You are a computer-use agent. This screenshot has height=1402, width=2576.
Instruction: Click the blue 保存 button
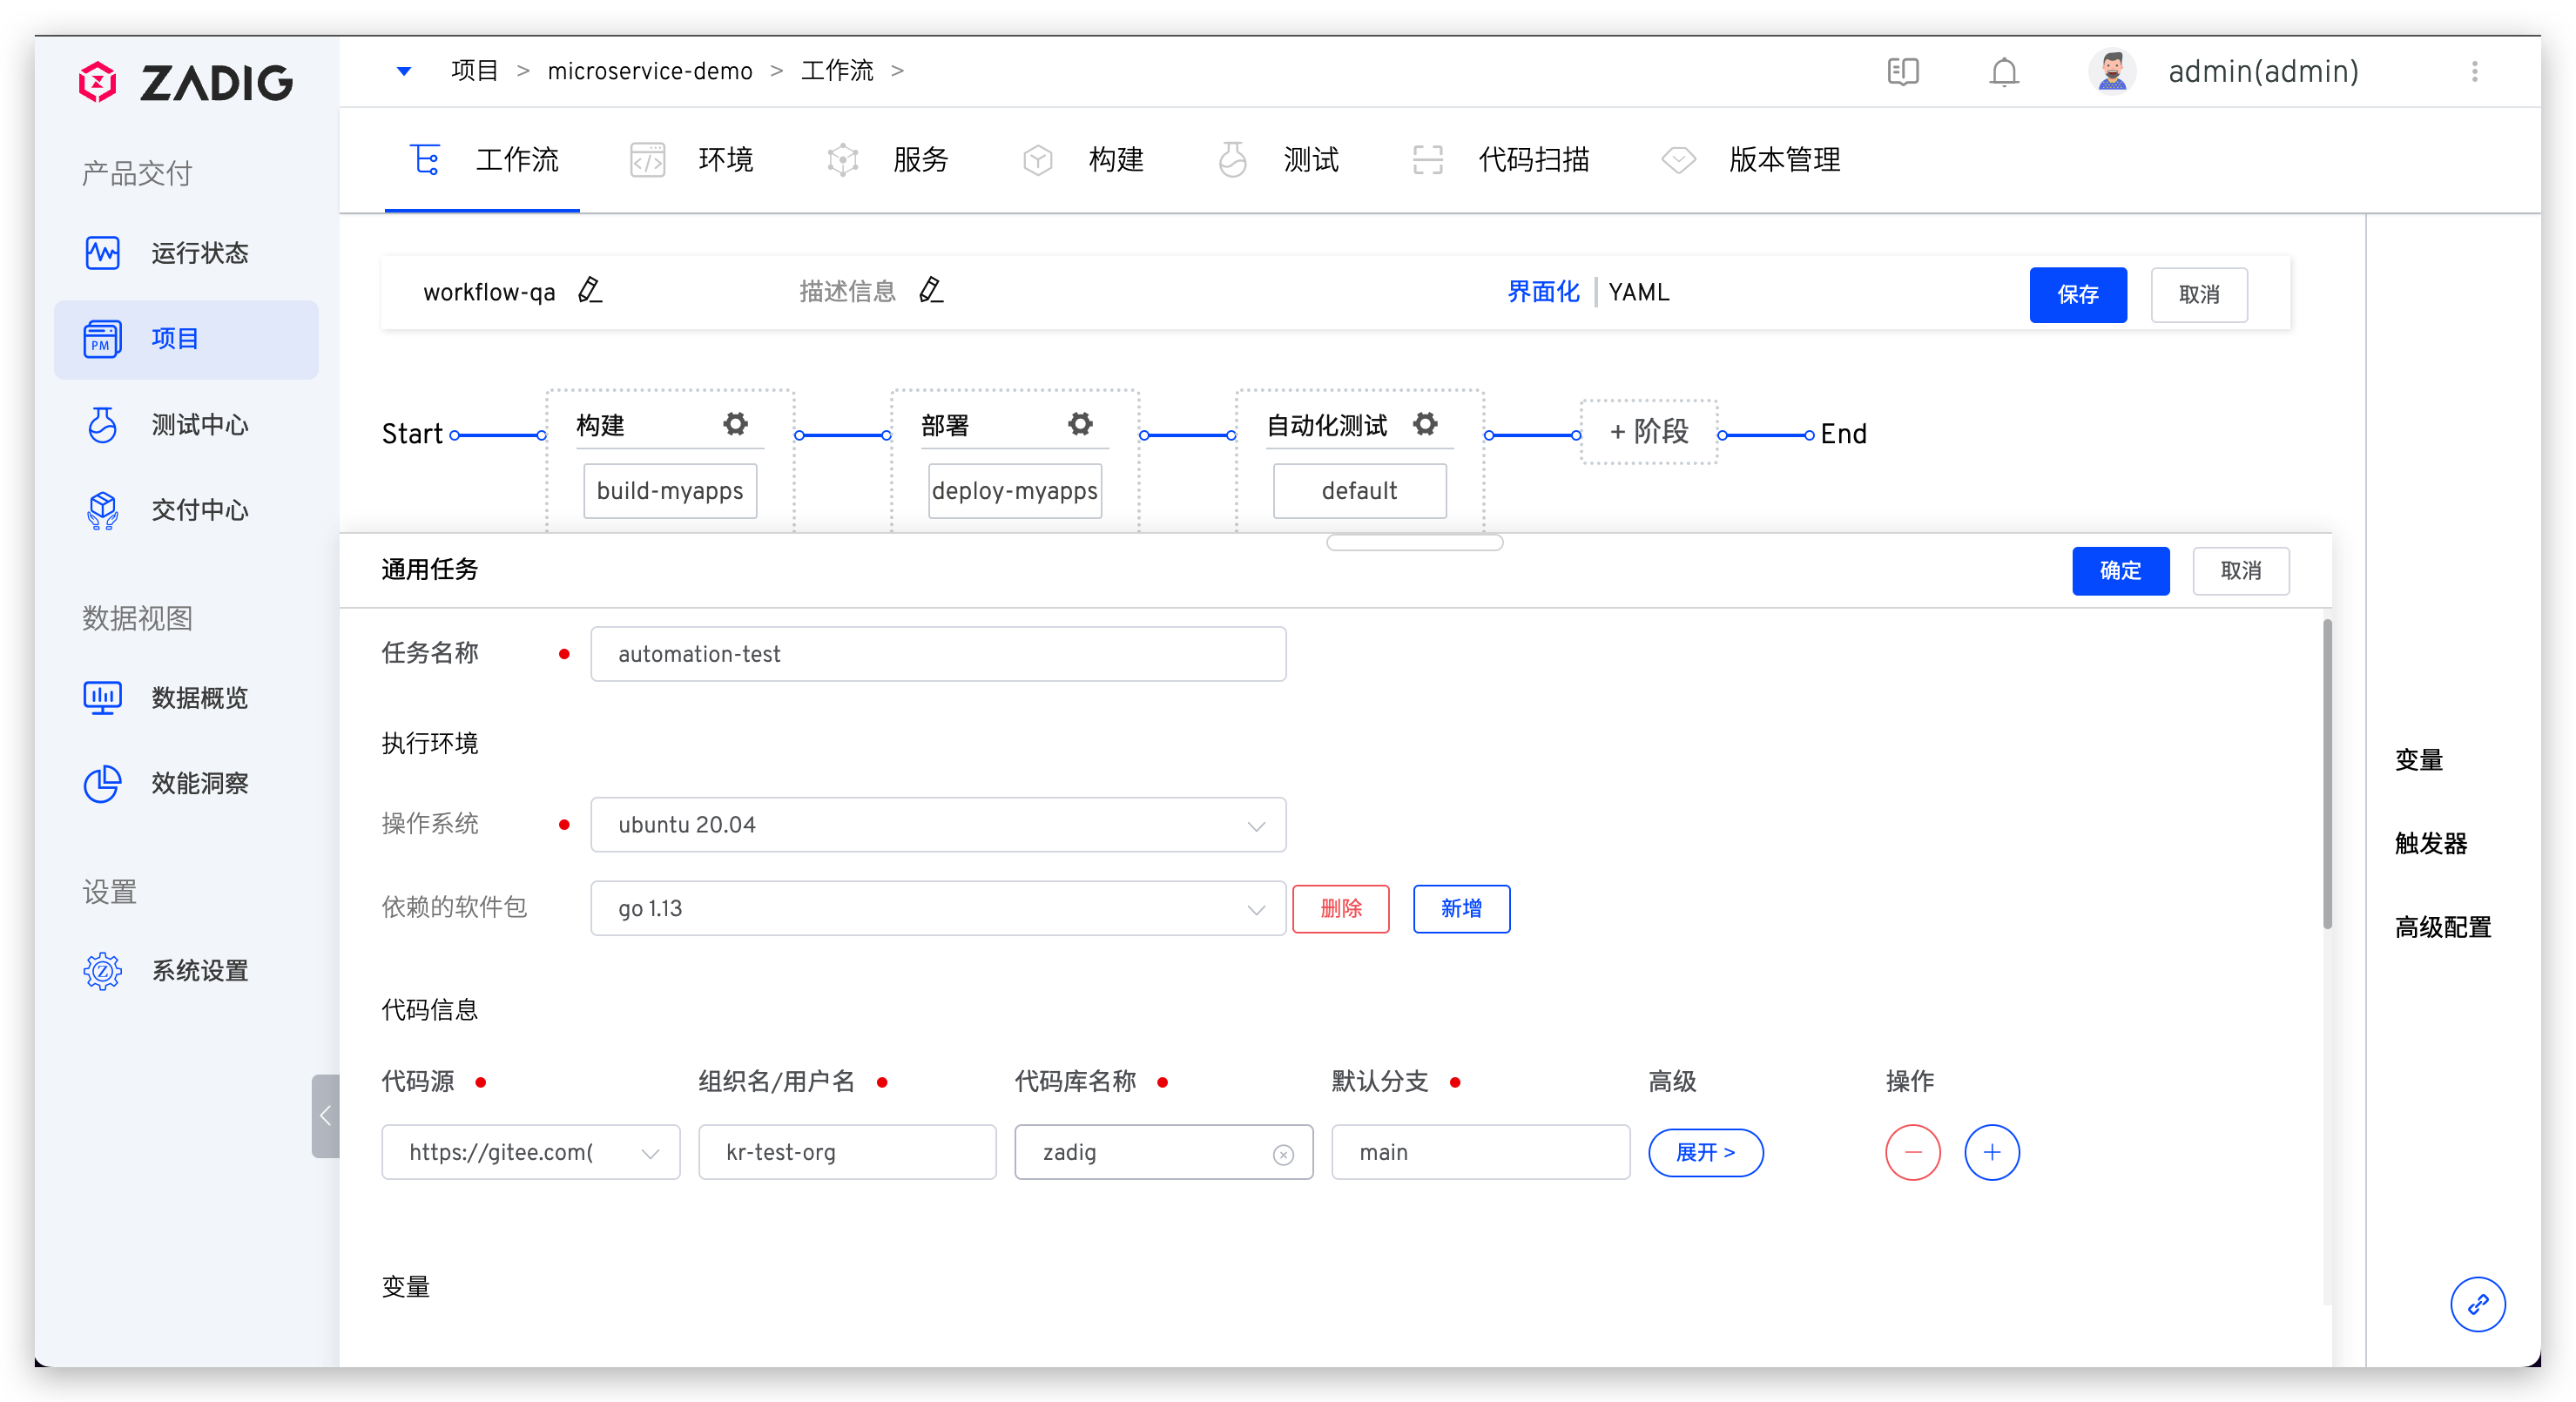2077,294
